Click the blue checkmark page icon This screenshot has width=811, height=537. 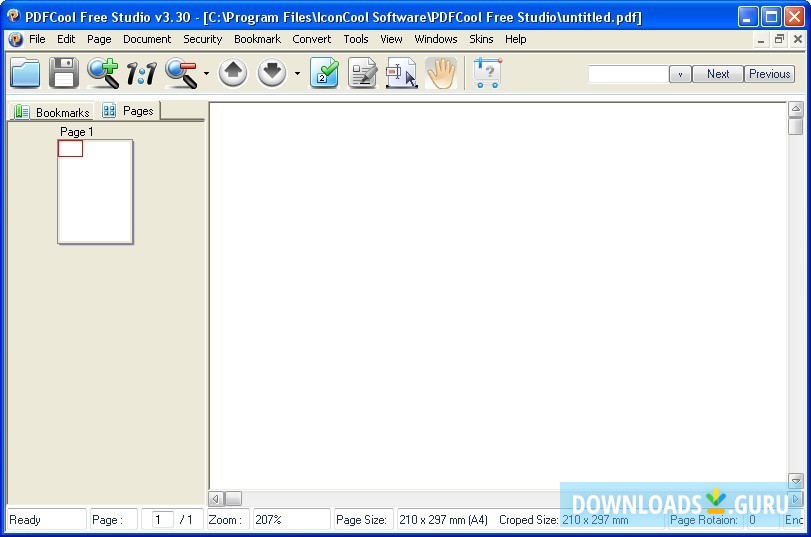pyautogui.click(x=324, y=73)
